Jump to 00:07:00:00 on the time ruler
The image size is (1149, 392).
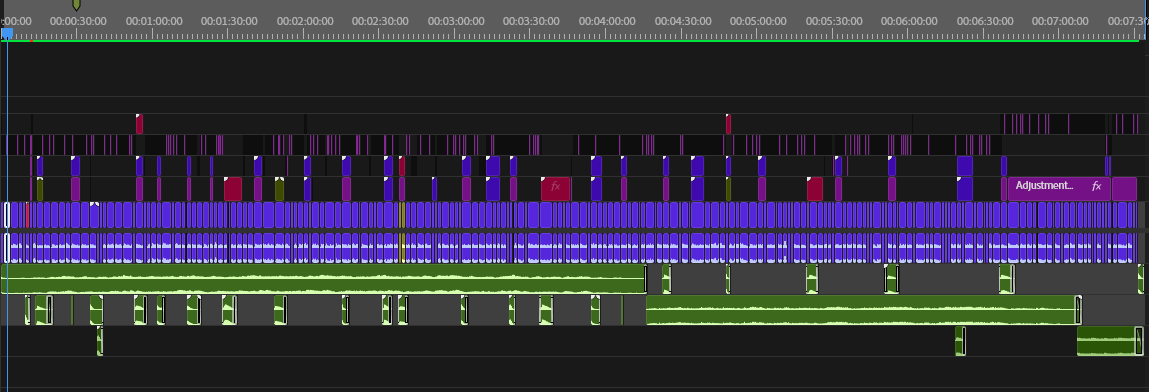point(1060,21)
